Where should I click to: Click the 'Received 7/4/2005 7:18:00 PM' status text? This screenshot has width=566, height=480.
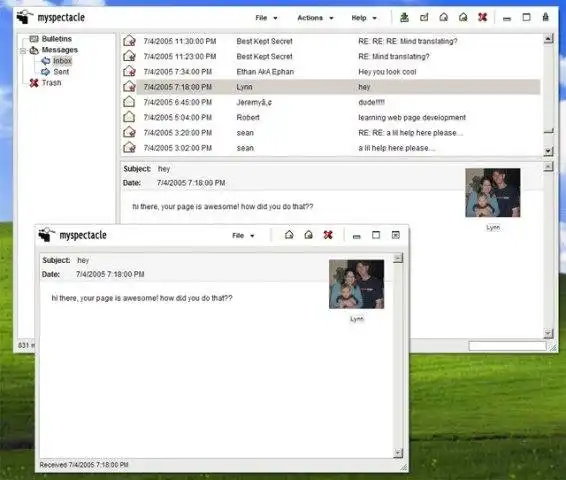84,465
